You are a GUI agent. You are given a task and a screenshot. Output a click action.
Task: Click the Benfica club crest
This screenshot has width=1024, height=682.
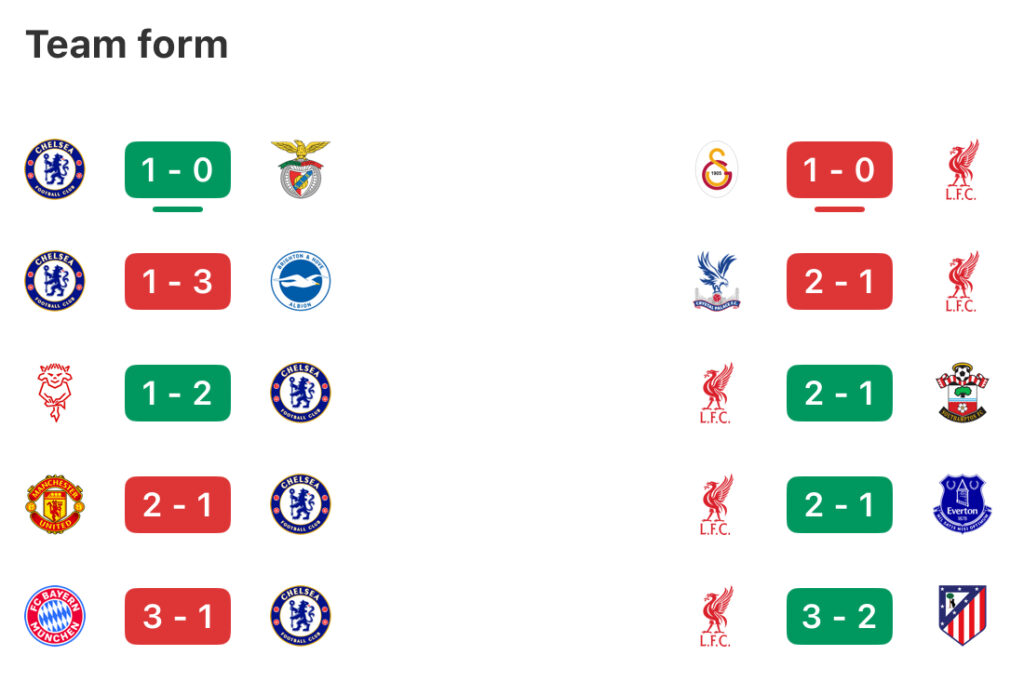tap(300, 169)
